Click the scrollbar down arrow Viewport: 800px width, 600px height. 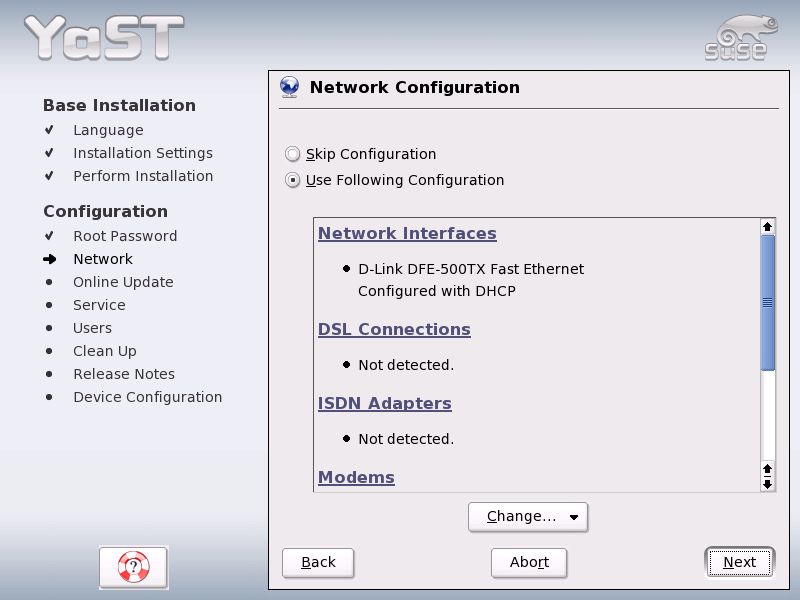(x=767, y=484)
